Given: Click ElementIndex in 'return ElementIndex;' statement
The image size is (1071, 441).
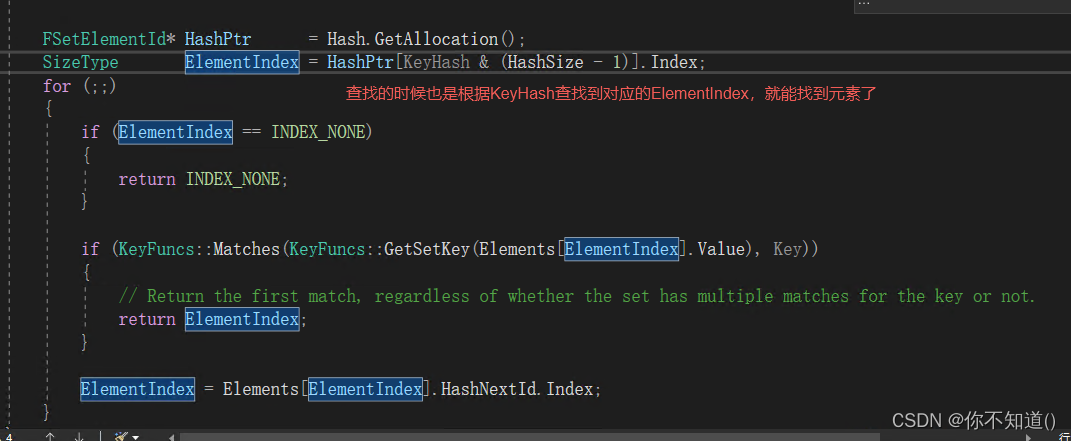Looking at the screenshot, I should 242,319.
